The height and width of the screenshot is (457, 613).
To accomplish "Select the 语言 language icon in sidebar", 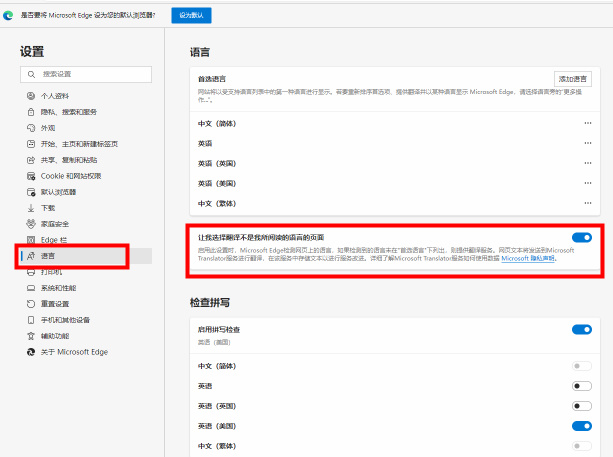I will (x=31, y=256).
